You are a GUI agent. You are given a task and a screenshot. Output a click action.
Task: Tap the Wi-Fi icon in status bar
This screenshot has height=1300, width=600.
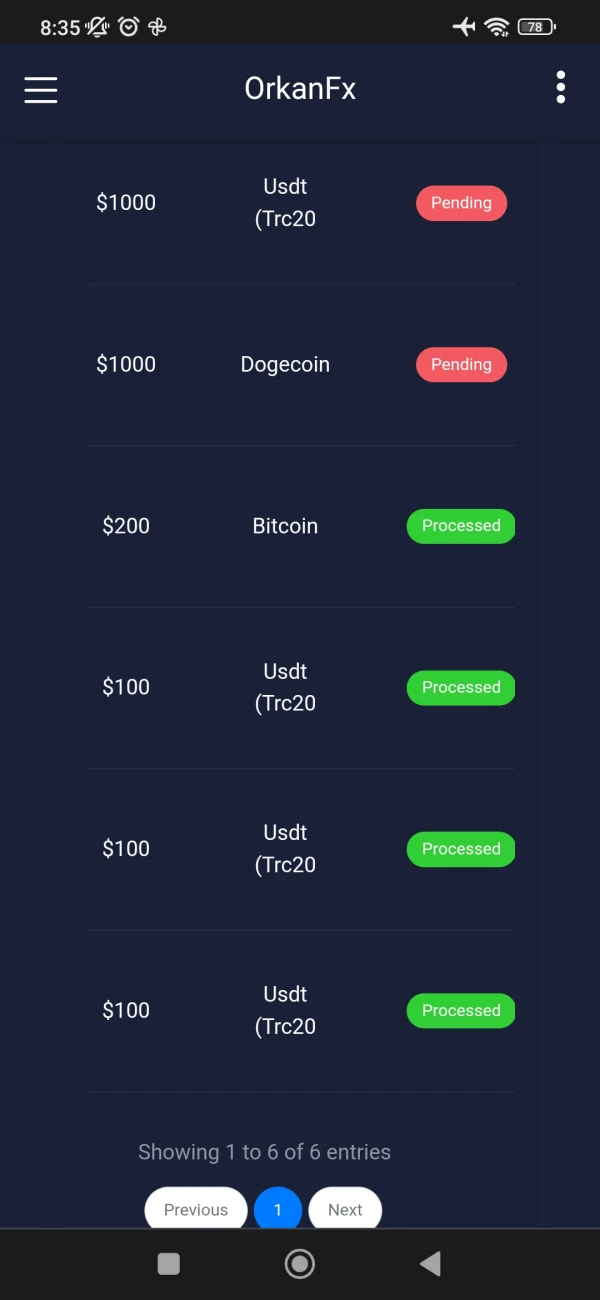click(x=497, y=27)
